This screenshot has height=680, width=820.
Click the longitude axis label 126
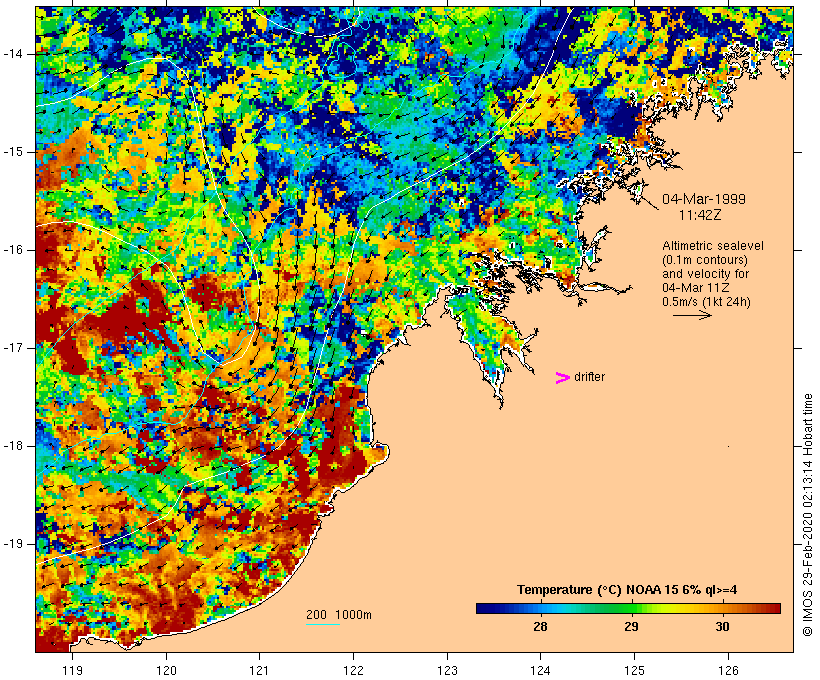tap(728, 671)
